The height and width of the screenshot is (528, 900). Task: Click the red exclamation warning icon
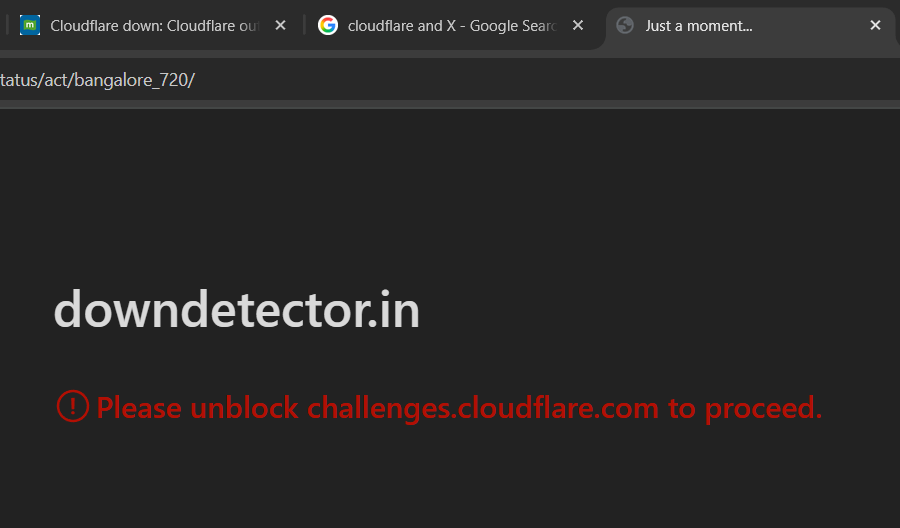(x=72, y=406)
